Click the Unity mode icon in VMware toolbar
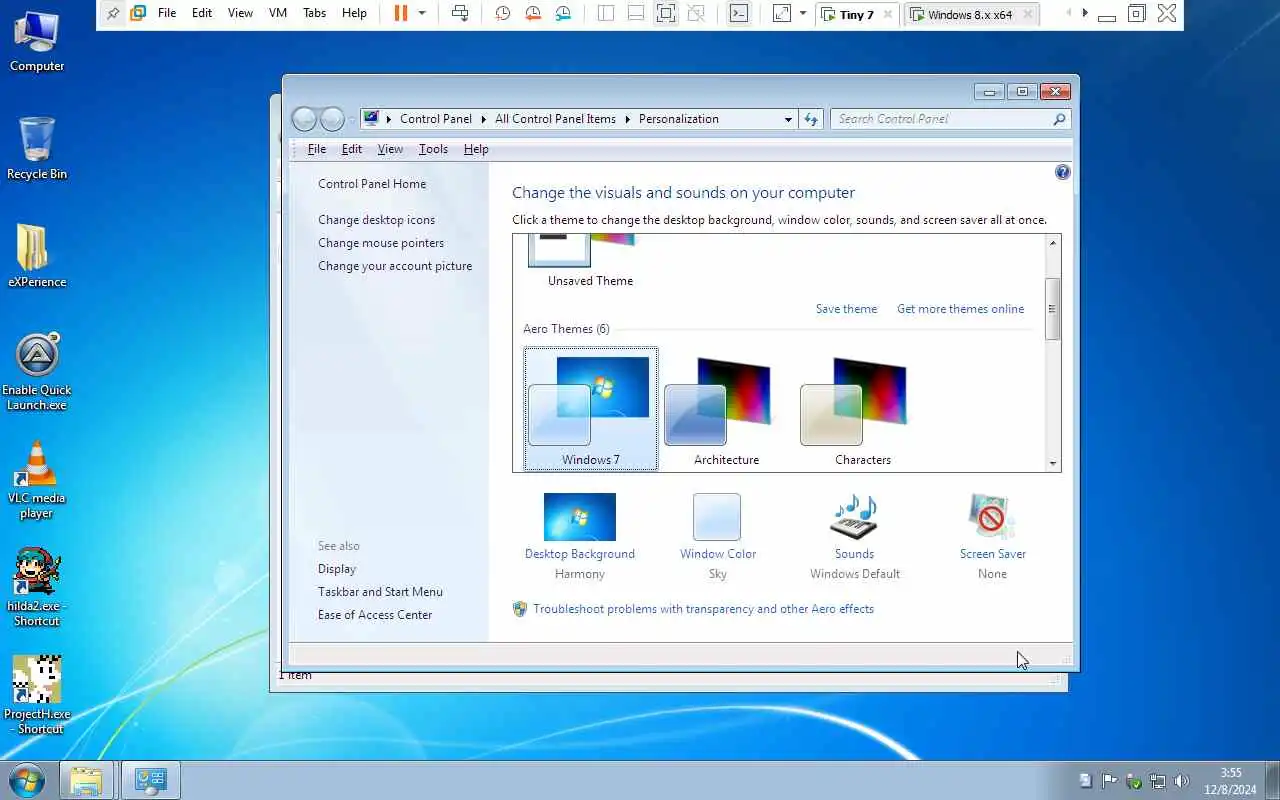 click(697, 13)
